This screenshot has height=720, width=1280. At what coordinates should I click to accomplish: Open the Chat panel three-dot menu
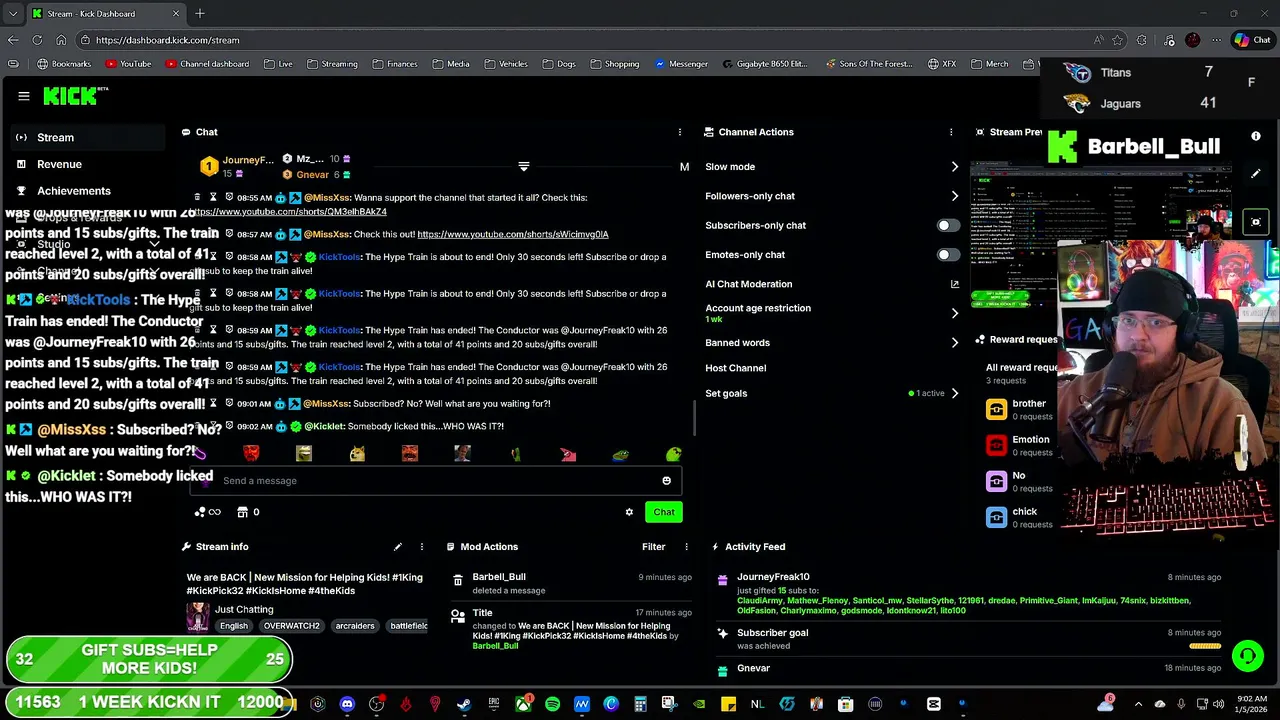pyautogui.click(x=680, y=132)
